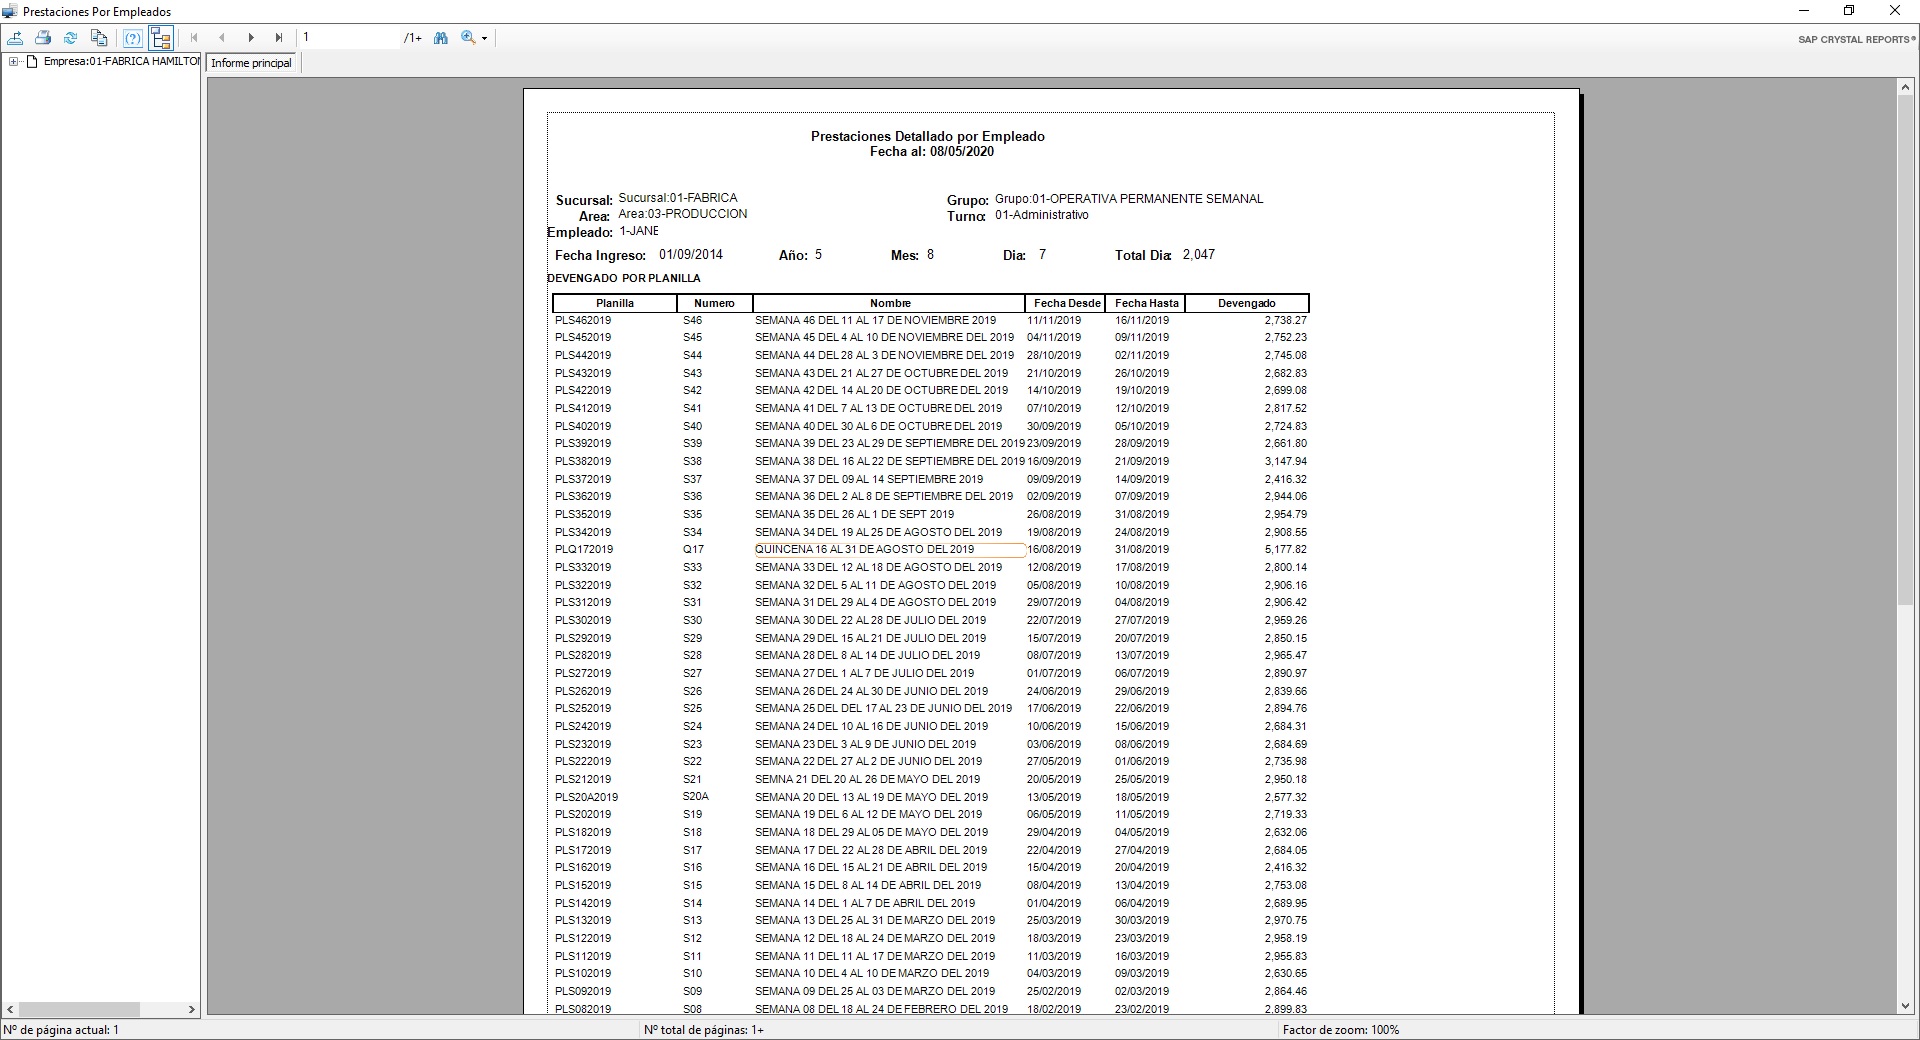
Task: Click the report's vertical scrollbar thumb
Action: click(1906, 350)
